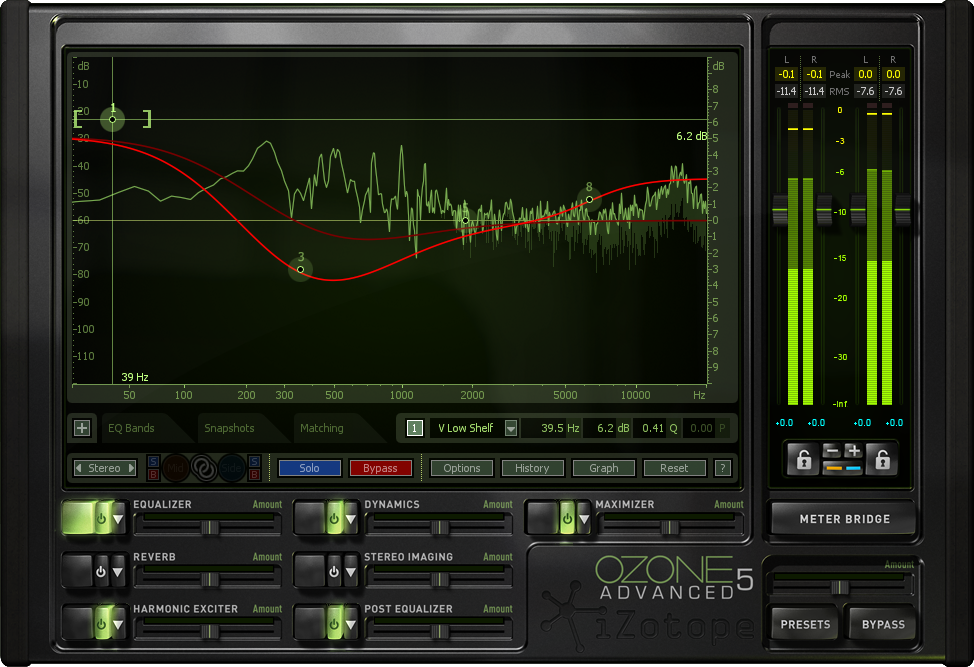Toggle the Stereo Imaging power button

click(x=334, y=571)
